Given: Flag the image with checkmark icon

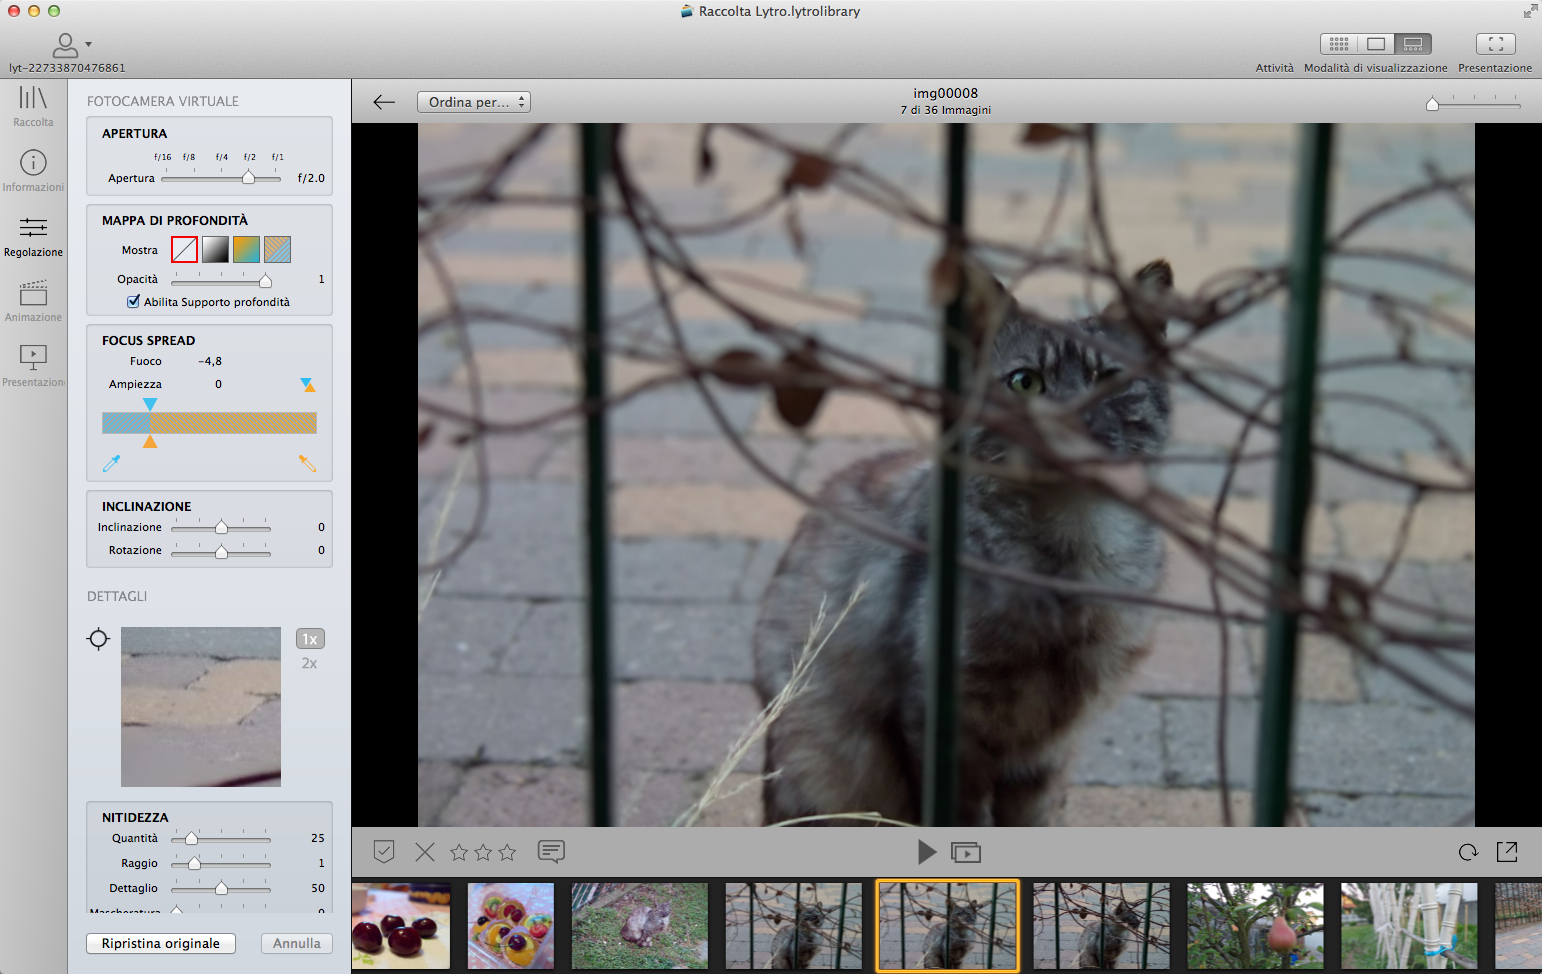Looking at the screenshot, I should tap(384, 852).
